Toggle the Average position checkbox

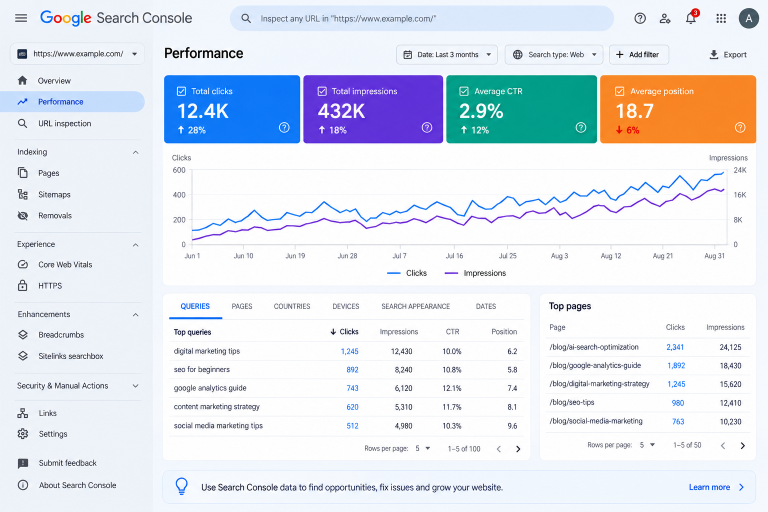[620, 91]
